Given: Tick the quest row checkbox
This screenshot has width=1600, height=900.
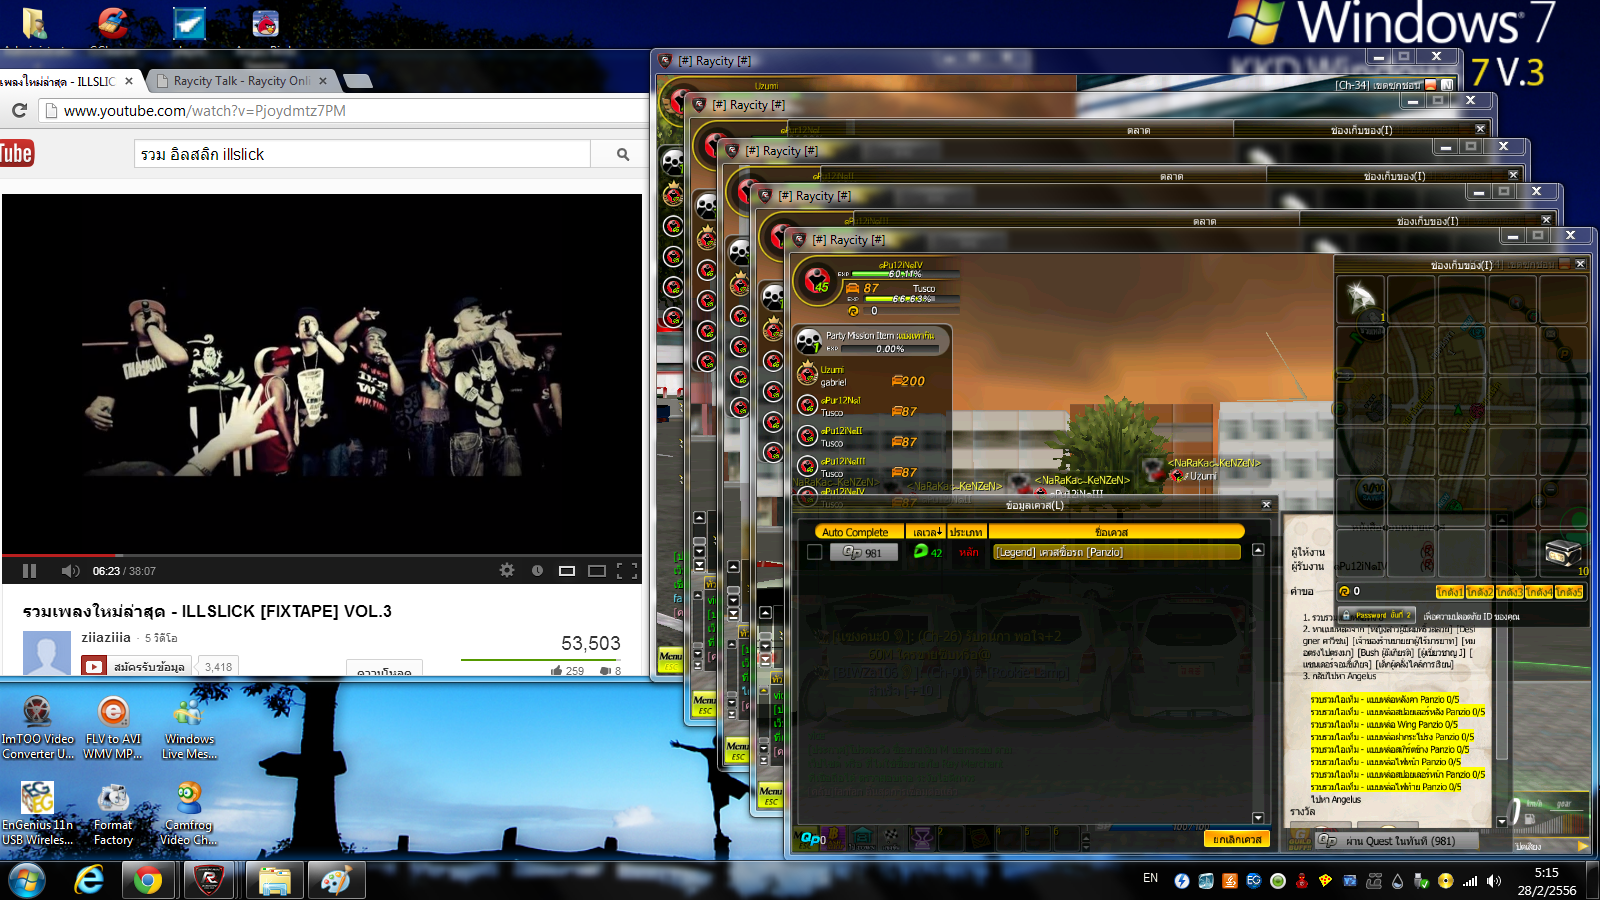Looking at the screenshot, I should 814,552.
